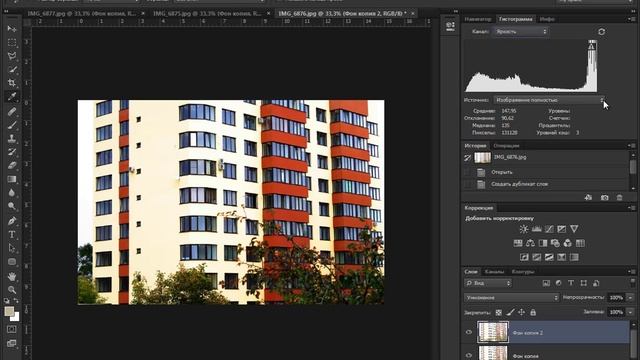Select the Eyedropper tool
Screen dimensions: 640x360
coord(12,97)
